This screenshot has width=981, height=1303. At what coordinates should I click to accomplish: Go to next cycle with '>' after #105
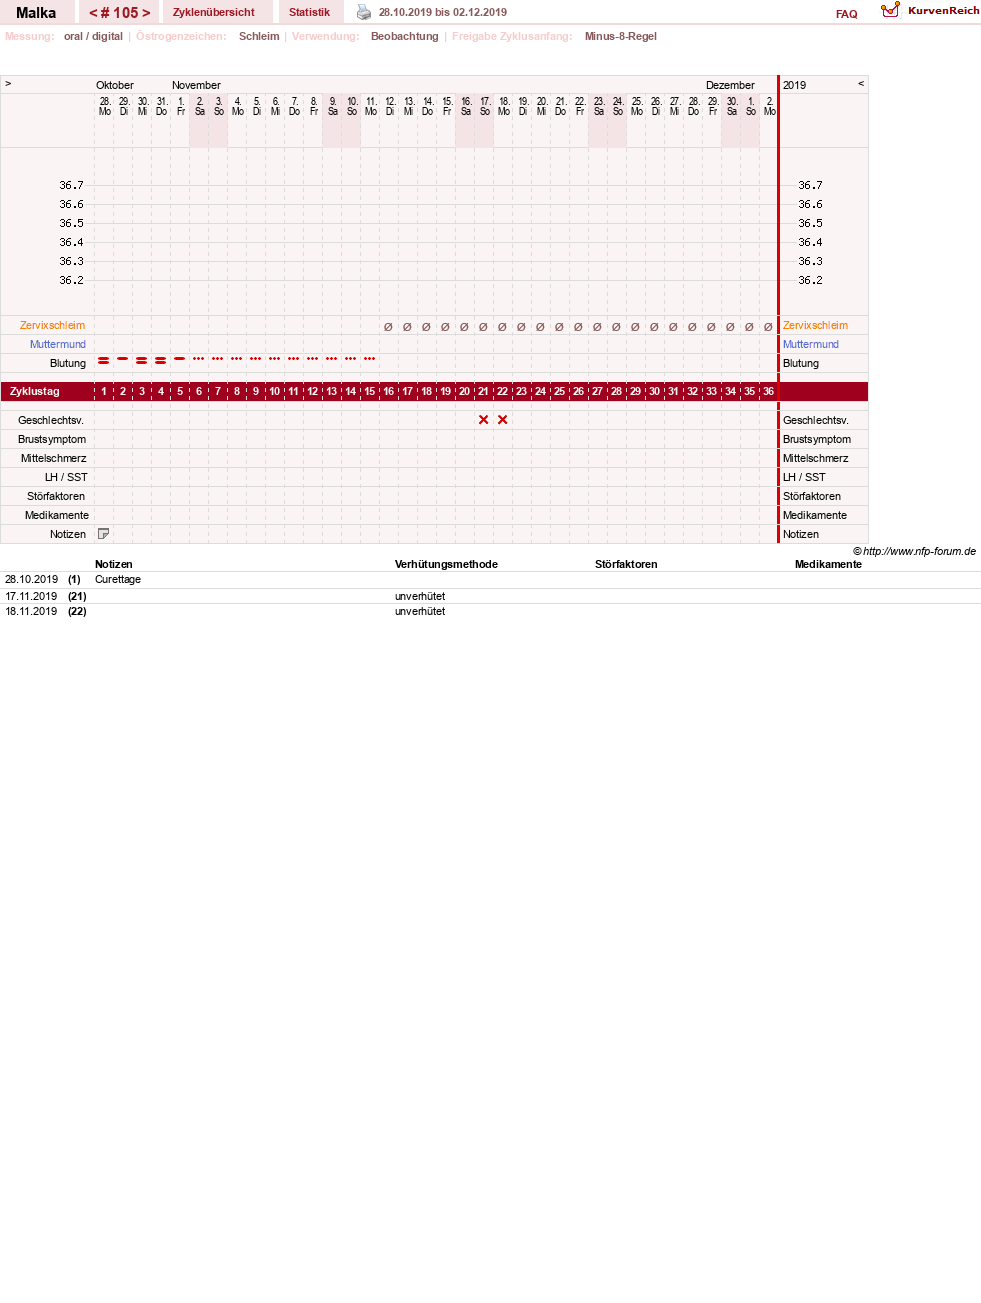pyautogui.click(x=147, y=13)
